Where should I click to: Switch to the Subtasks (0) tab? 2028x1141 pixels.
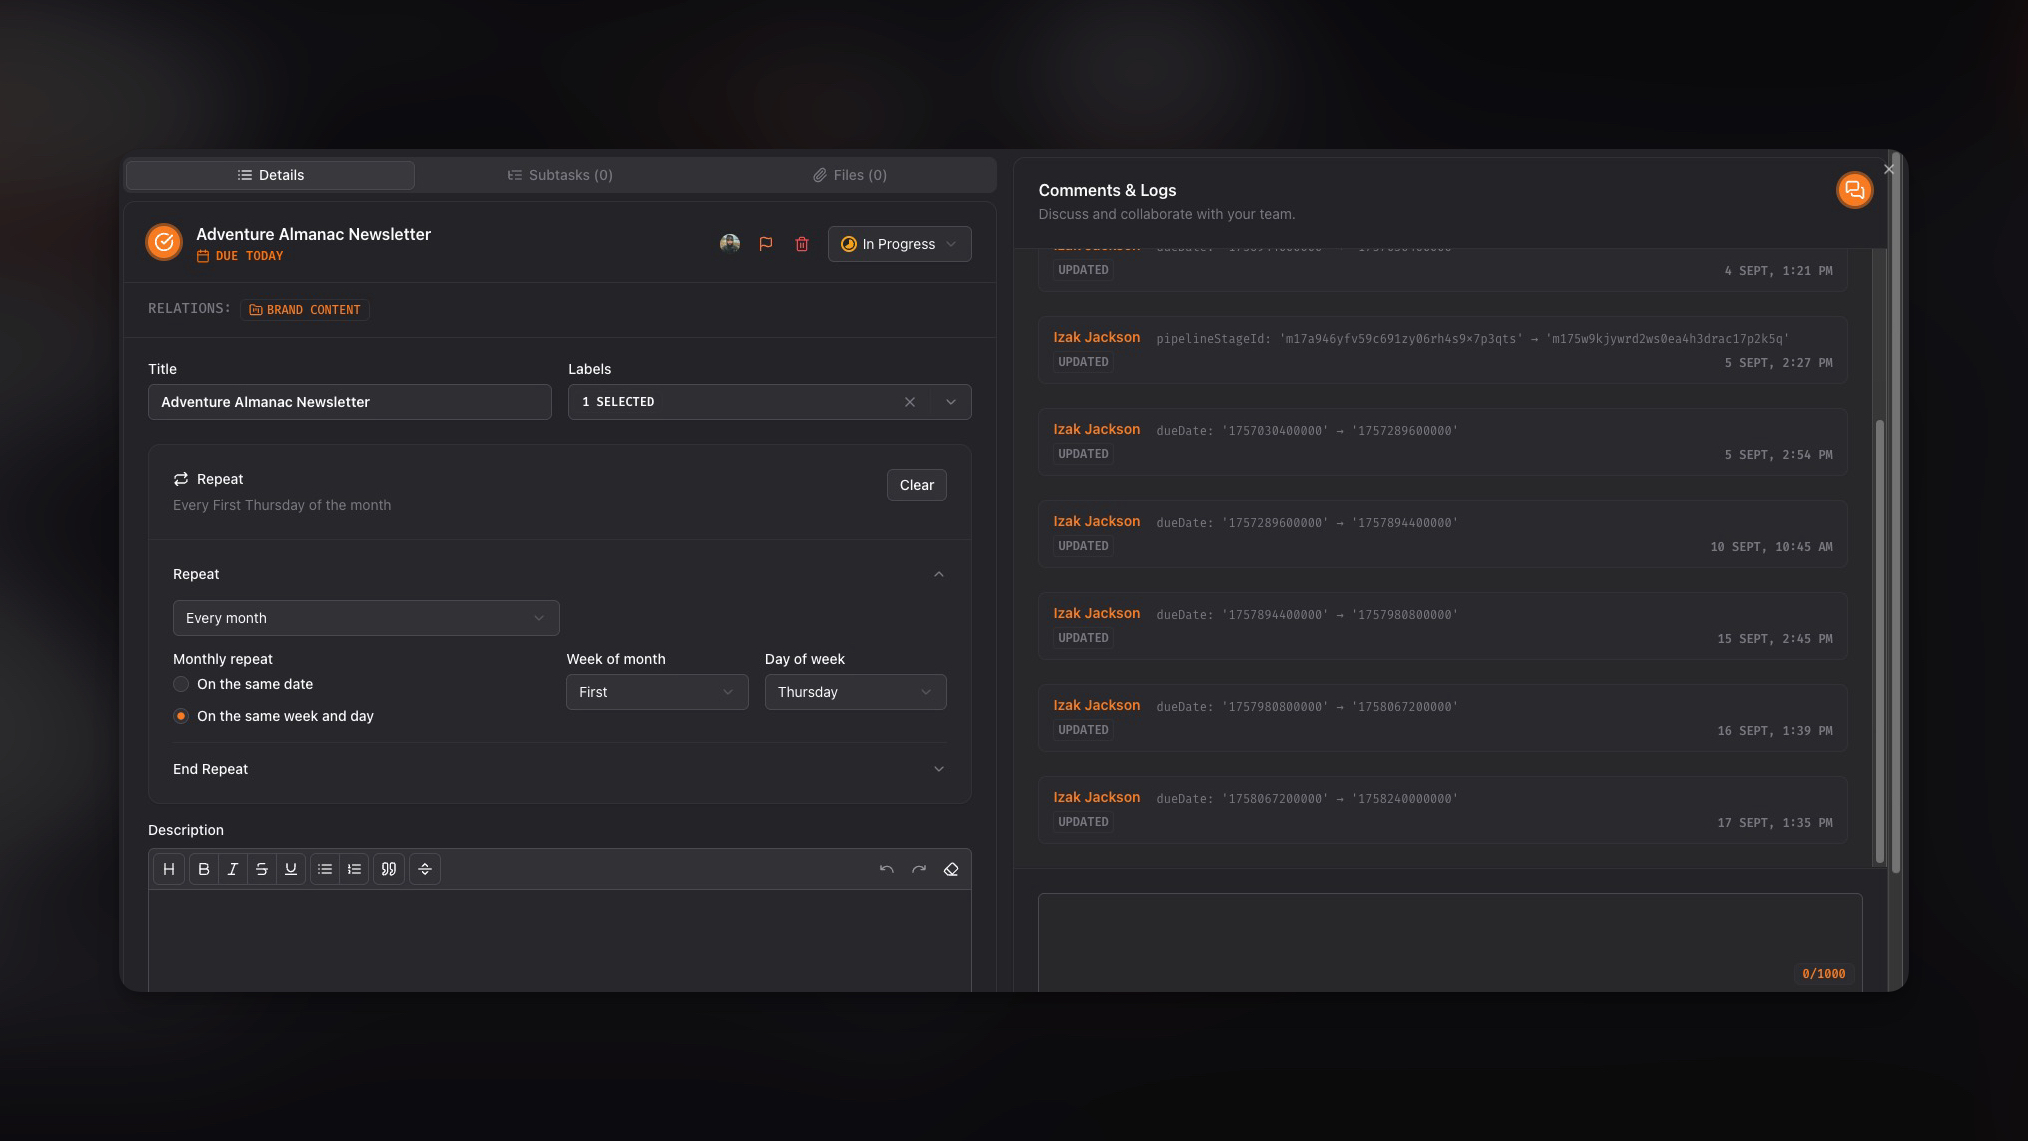(560, 175)
